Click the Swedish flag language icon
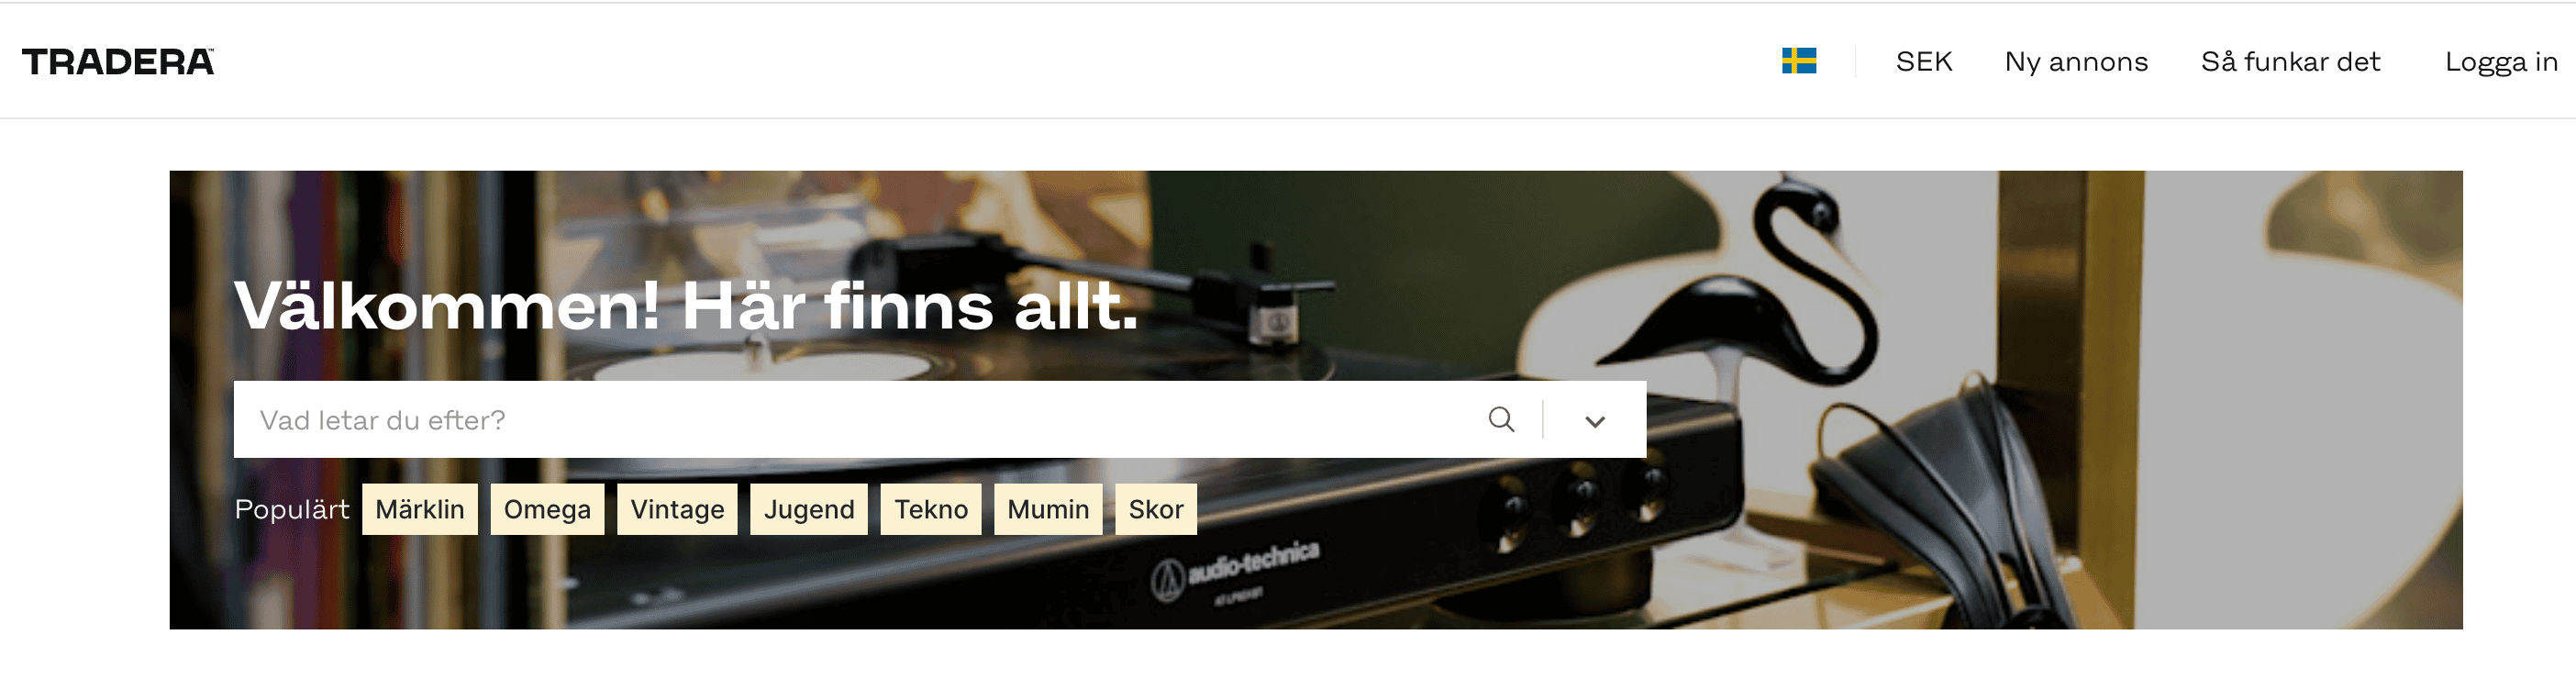The image size is (2576, 679). coord(1799,61)
